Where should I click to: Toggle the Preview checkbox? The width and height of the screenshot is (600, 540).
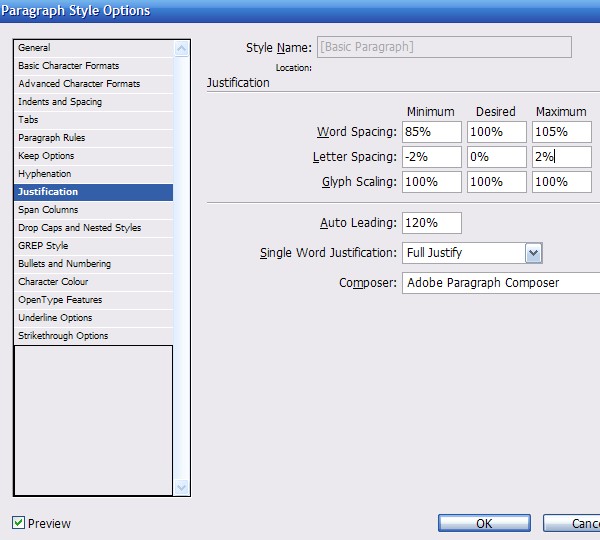click(x=19, y=523)
